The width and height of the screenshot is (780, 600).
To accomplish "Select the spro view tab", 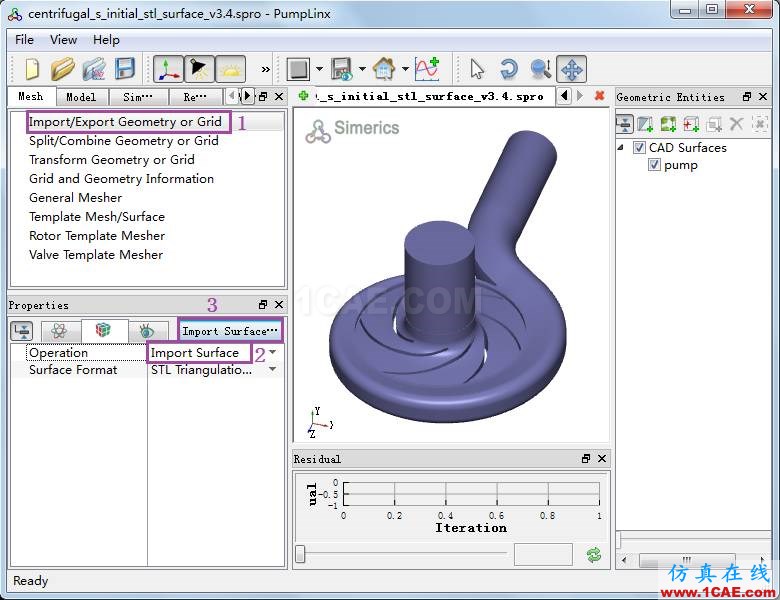I will (430, 97).
